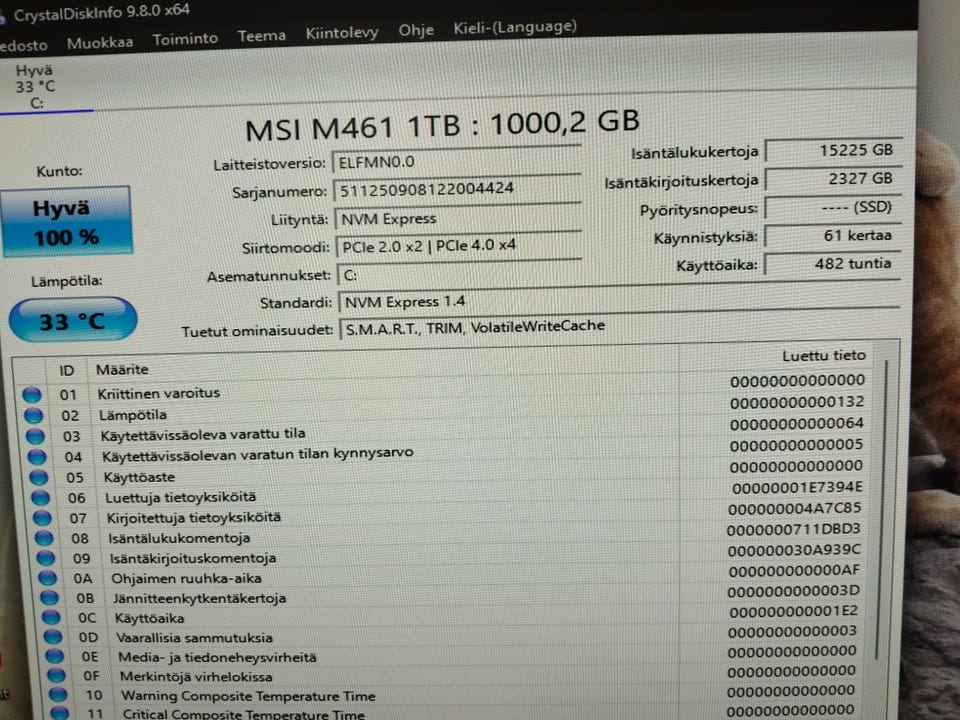
Task: Click the 33 °C temperature indicator
Action: (x=72, y=320)
